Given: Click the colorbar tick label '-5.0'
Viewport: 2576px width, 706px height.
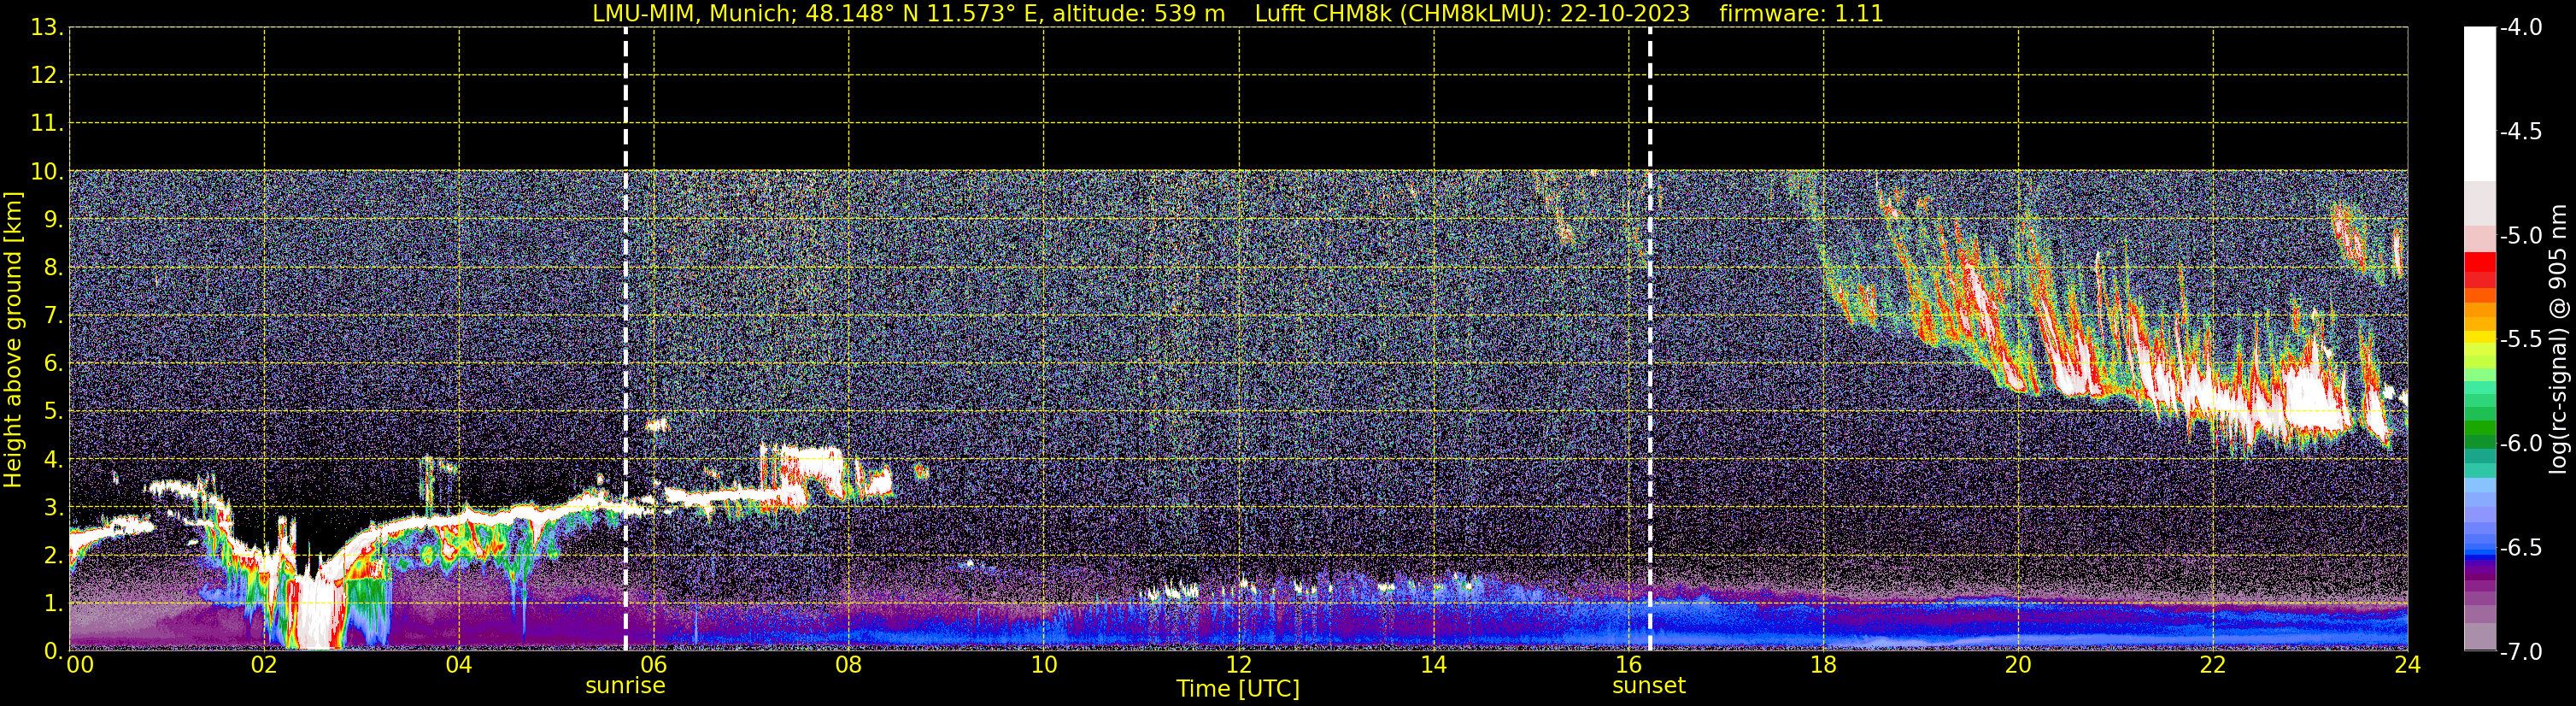Looking at the screenshot, I should pos(2520,236).
